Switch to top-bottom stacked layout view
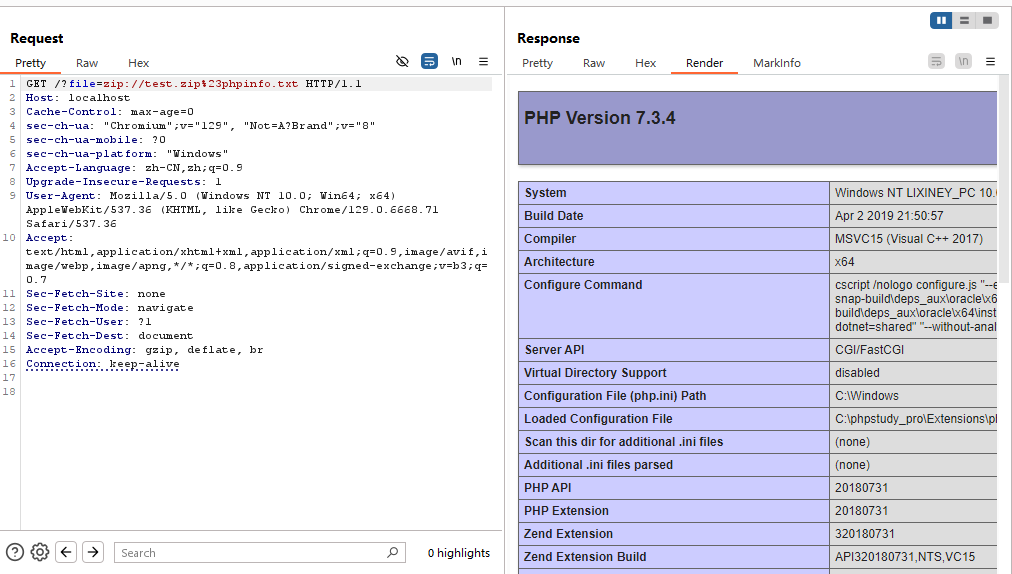 (x=964, y=20)
